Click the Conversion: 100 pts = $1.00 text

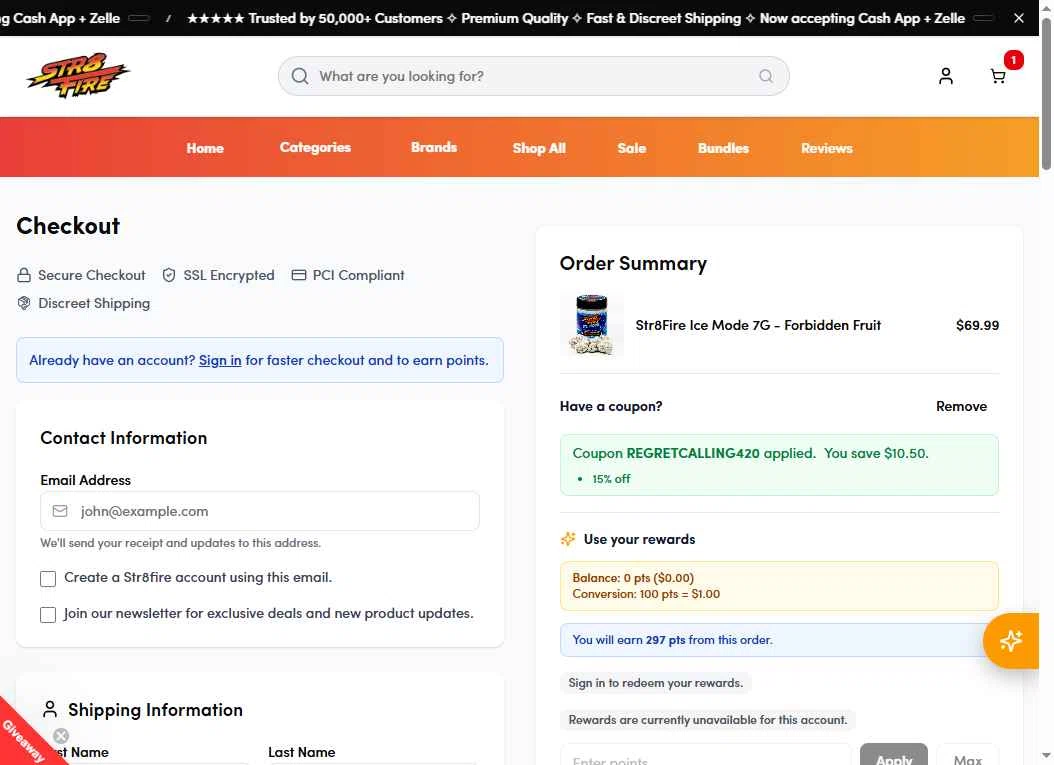pyautogui.click(x=646, y=594)
